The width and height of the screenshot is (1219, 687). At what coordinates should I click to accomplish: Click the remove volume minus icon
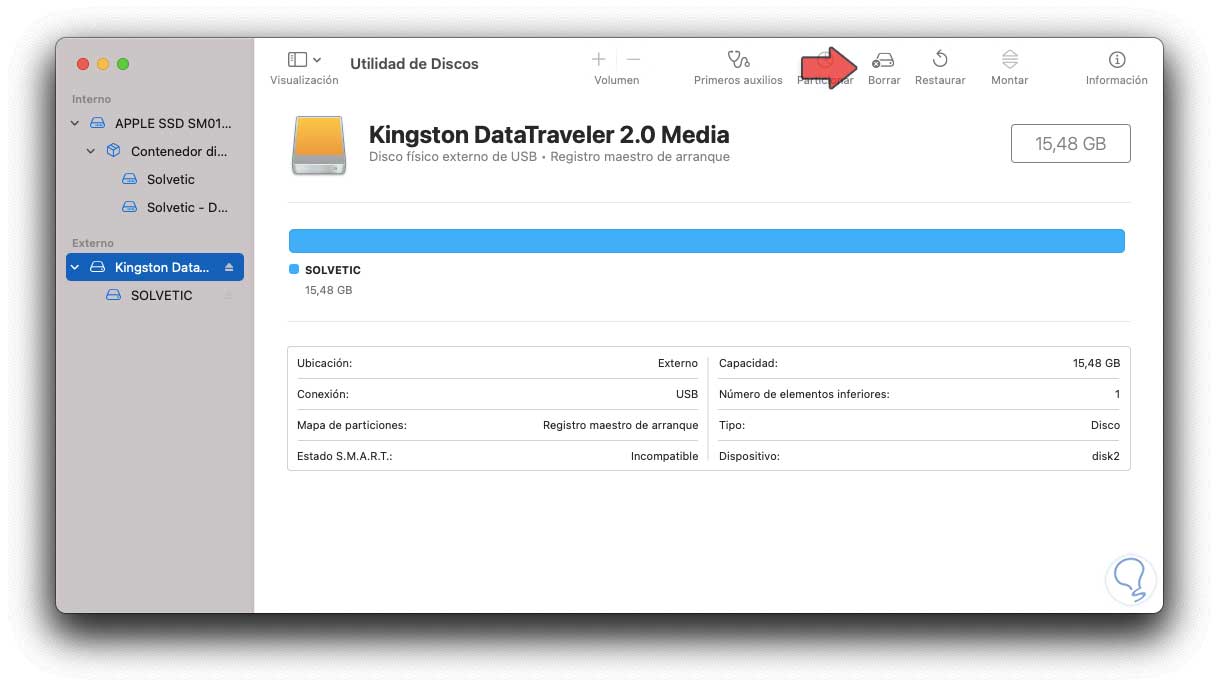(x=633, y=60)
